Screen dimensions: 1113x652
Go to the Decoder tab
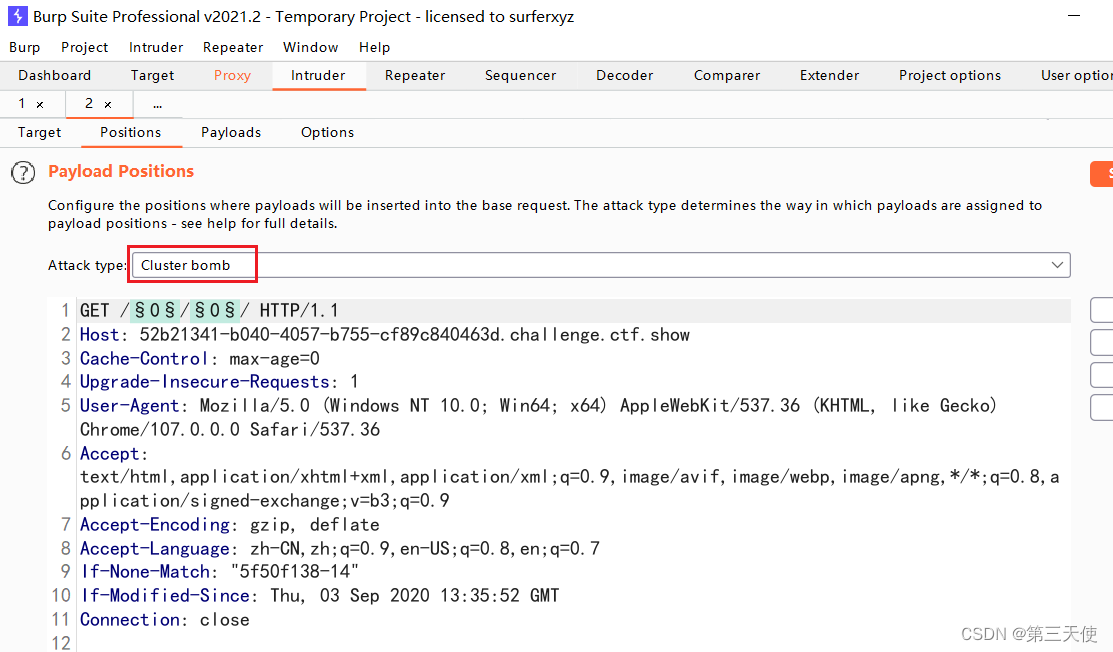[x=625, y=75]
